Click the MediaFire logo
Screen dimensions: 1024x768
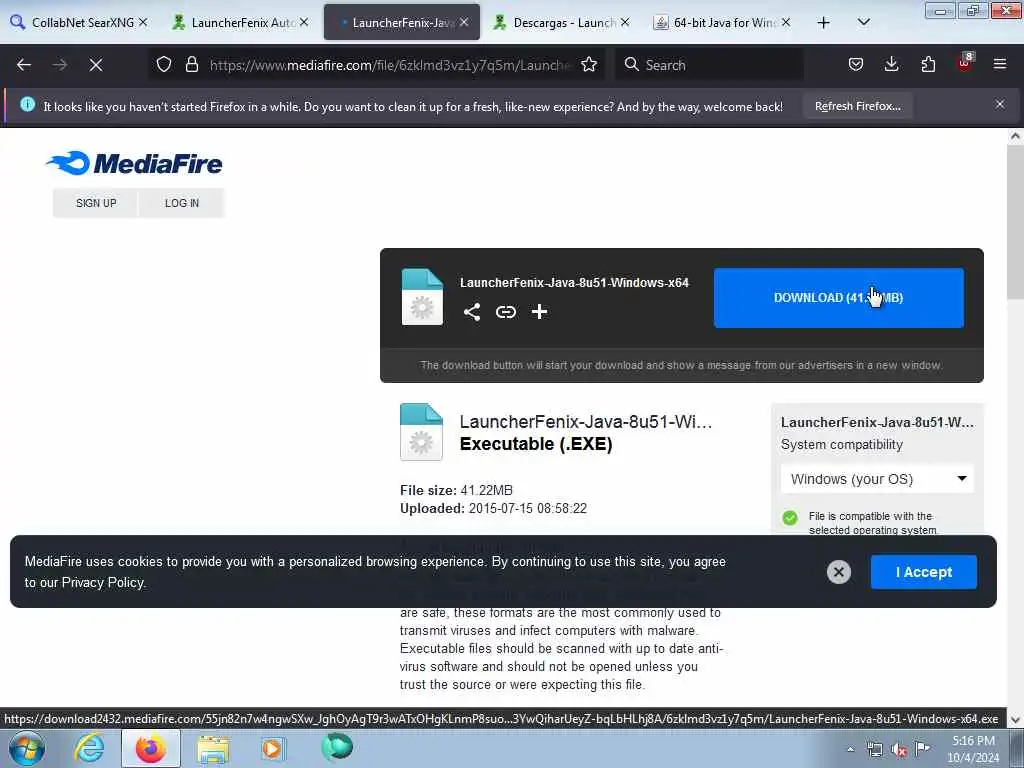click(135, 163)
